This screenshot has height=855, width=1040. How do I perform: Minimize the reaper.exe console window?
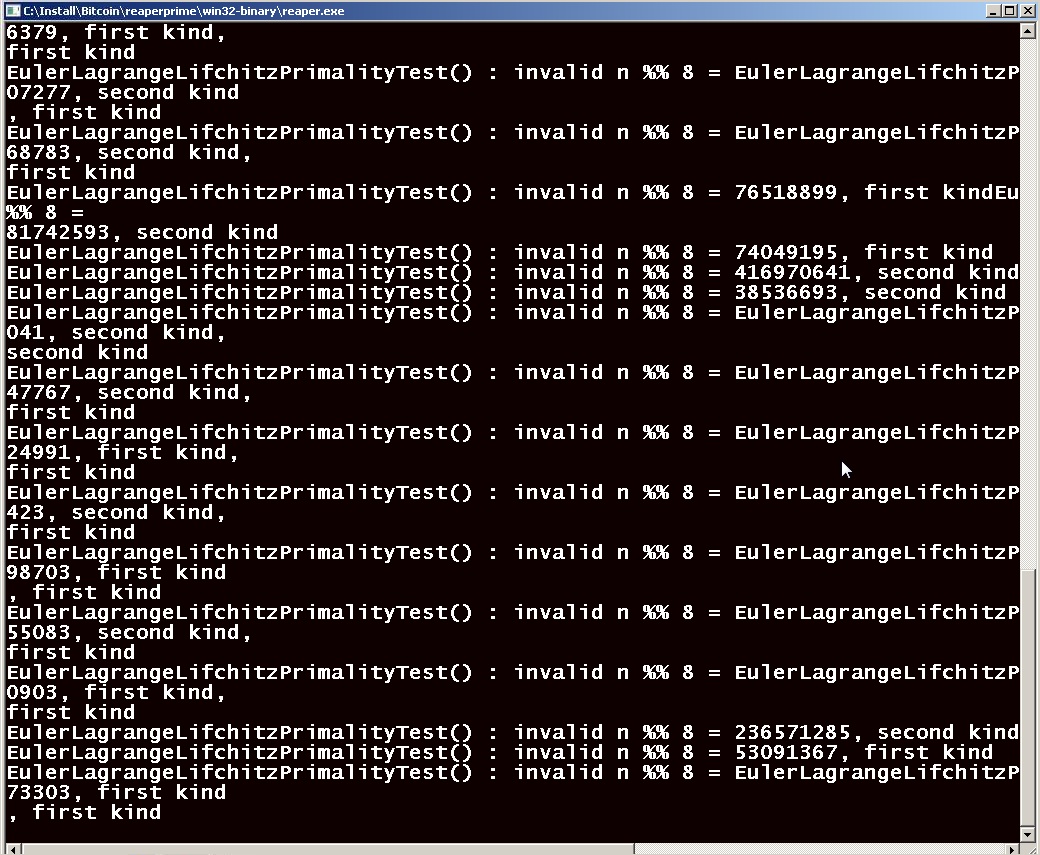tap(993, 11)
